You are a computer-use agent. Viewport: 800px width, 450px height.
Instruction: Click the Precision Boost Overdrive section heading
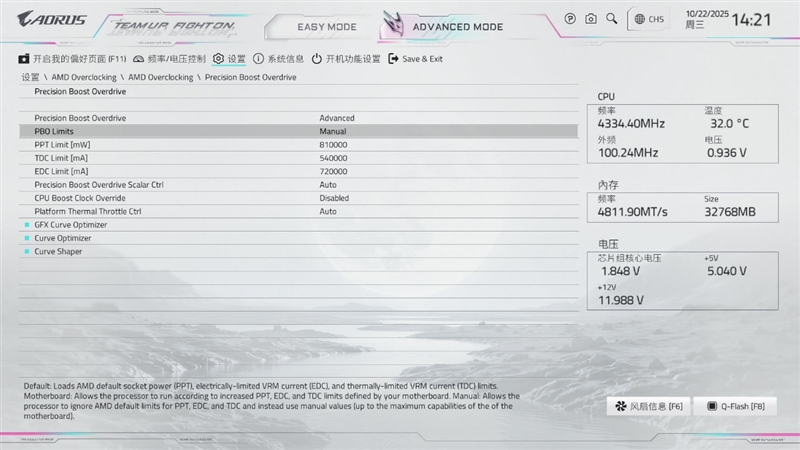80,91
